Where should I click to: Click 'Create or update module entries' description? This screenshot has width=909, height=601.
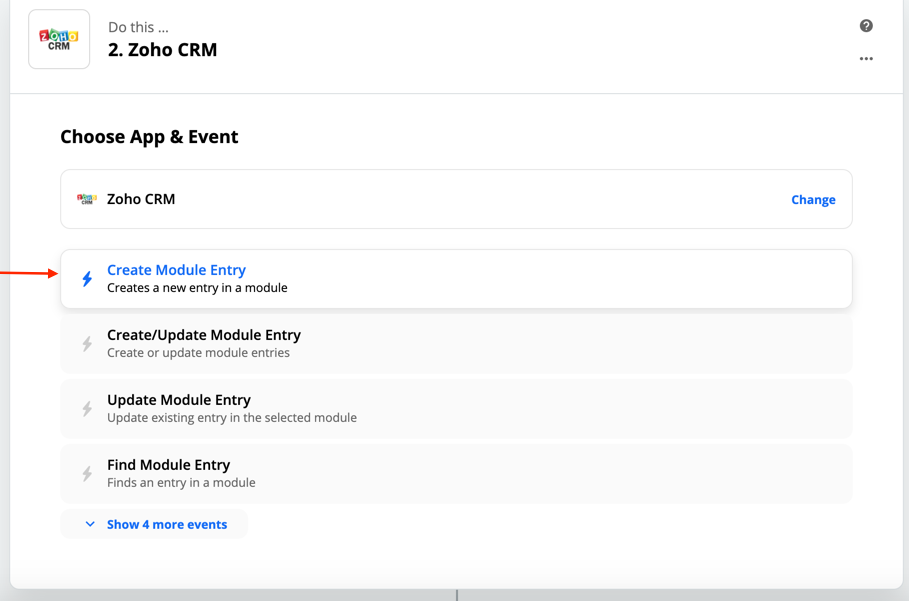198,353
